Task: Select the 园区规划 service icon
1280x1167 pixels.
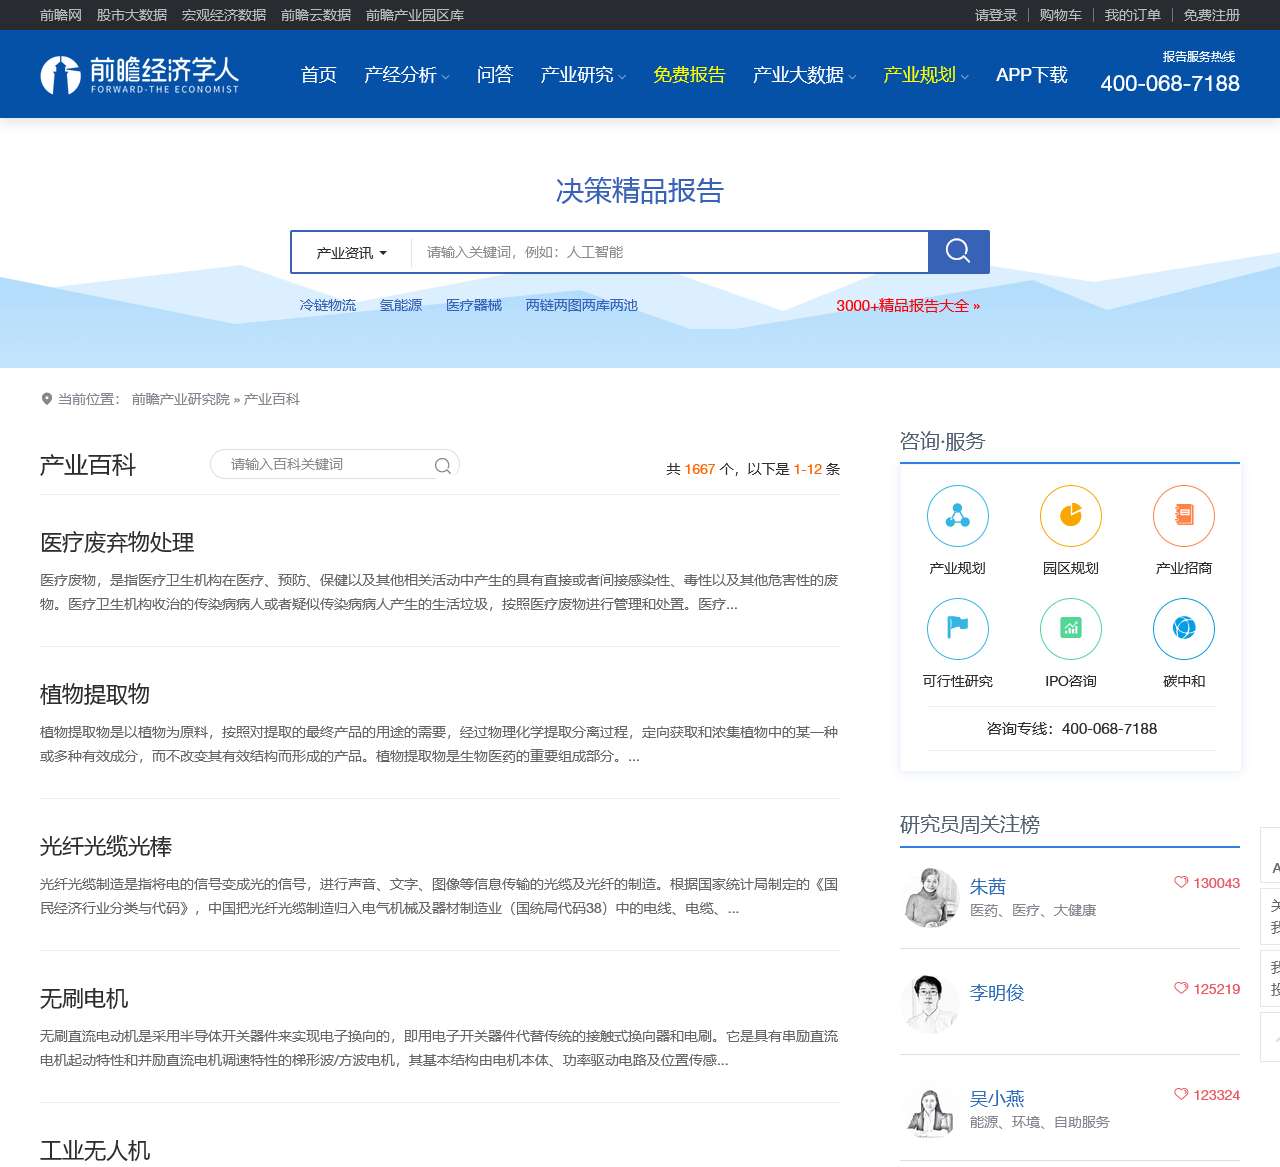Action: [x=1070, y=517]
